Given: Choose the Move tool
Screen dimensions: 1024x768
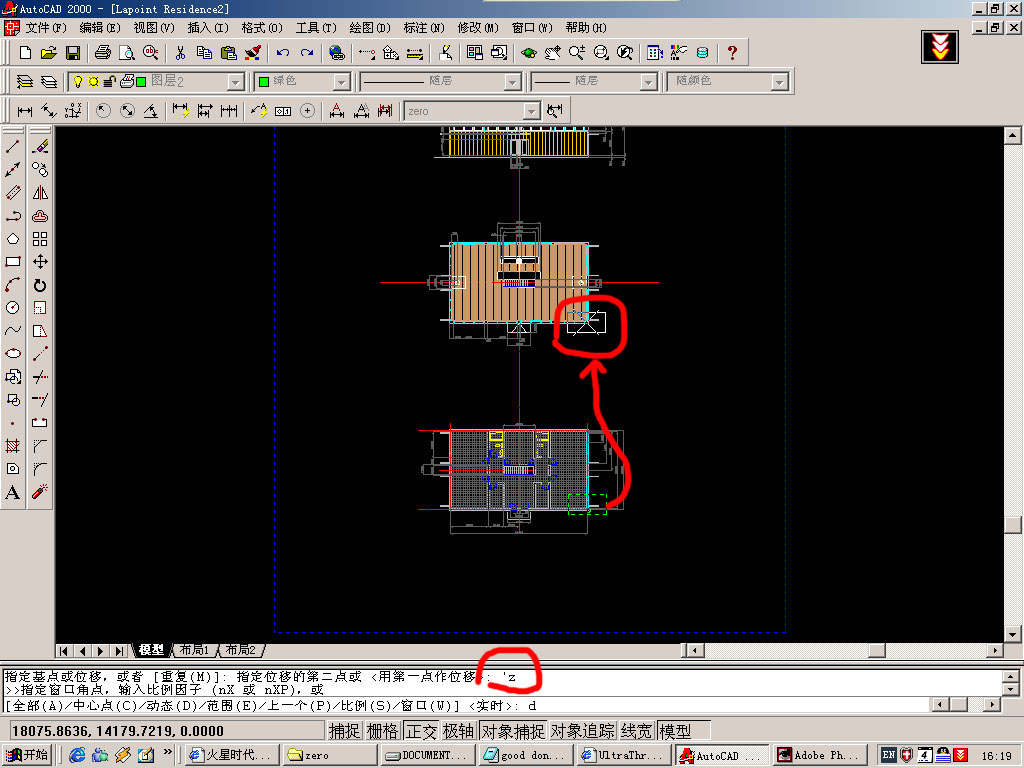Looking at the screenshot, I should tap(40, 262).
